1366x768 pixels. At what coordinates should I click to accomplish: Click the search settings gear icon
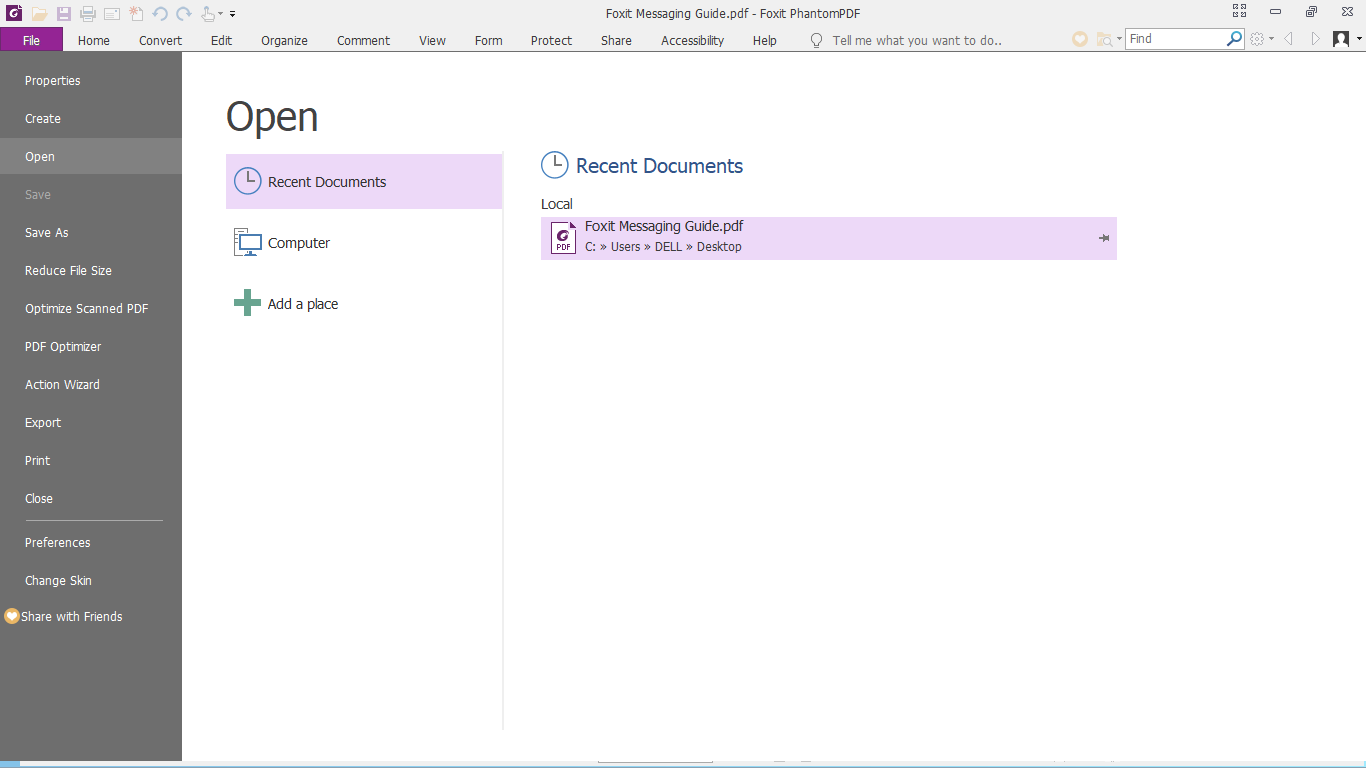[1257, 39]
